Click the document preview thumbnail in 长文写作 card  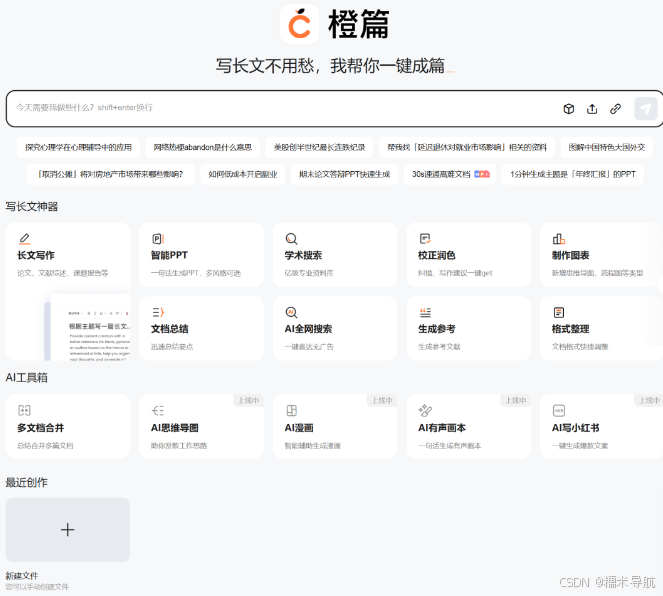tap(88, 327)
